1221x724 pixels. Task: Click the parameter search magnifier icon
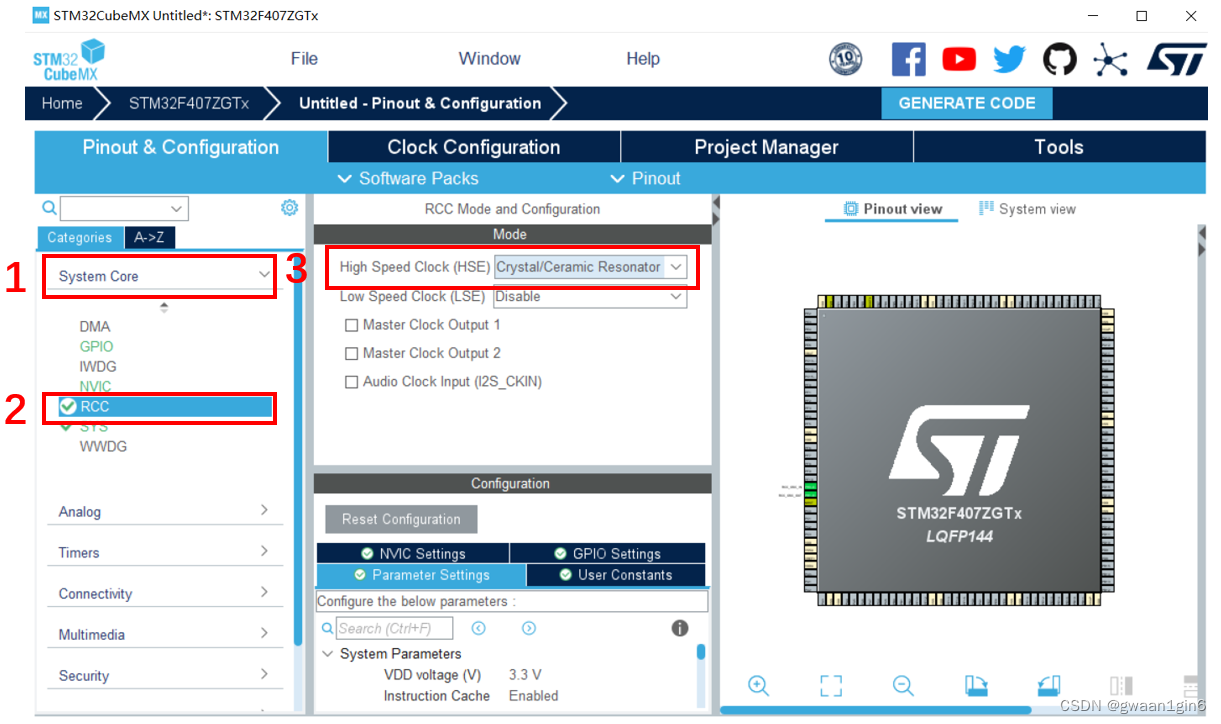[x=327, y=629]
